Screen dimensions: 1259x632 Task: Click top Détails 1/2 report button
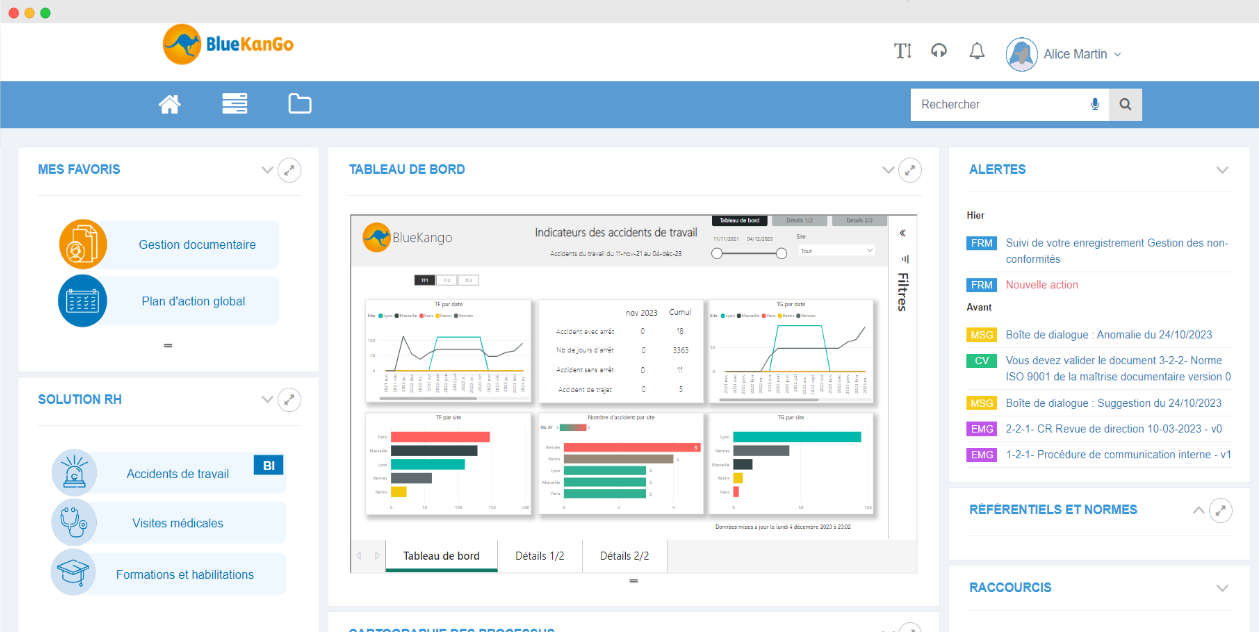[x=799, y=220]
